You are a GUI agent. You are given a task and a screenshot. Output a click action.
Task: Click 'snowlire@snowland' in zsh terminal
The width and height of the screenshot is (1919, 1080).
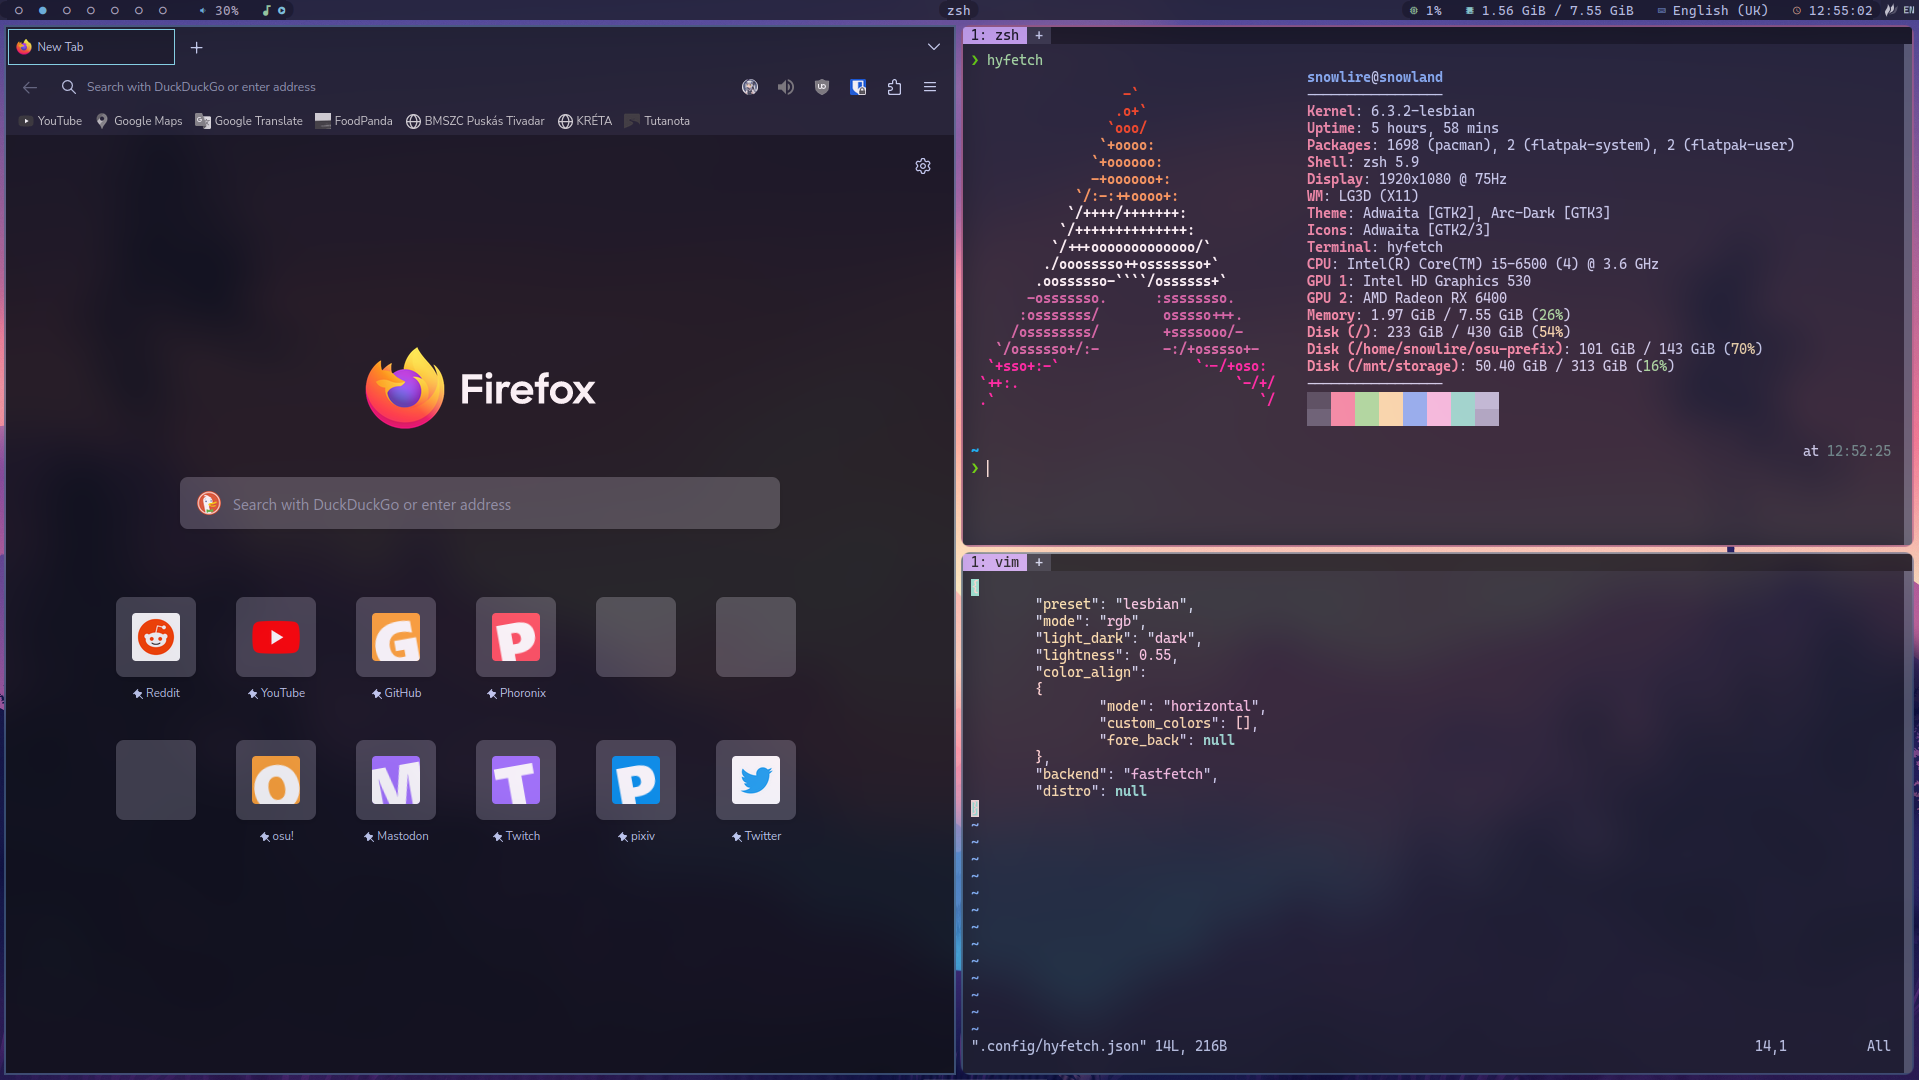coord(1374,77)
